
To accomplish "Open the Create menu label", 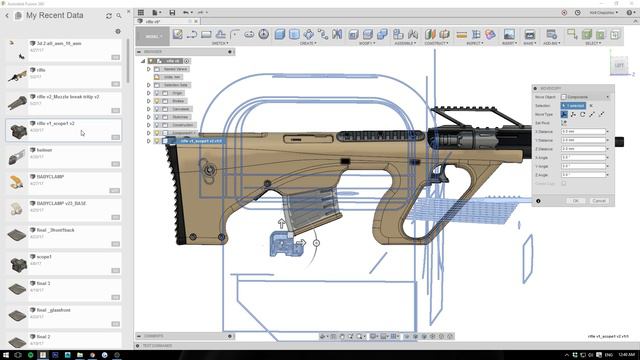I will tap(308, 43).
